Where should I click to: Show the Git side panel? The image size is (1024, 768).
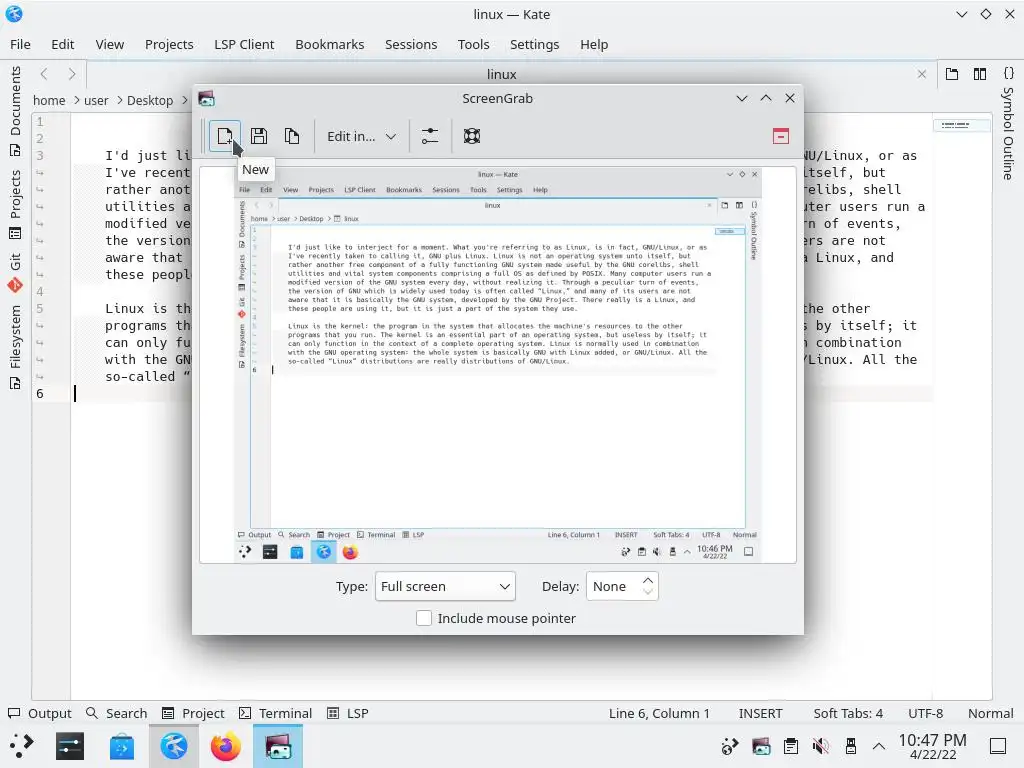point(15,272)
